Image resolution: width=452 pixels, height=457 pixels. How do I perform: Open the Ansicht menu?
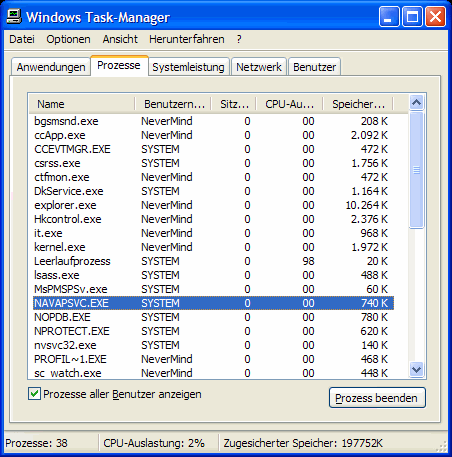coord(120,39)
